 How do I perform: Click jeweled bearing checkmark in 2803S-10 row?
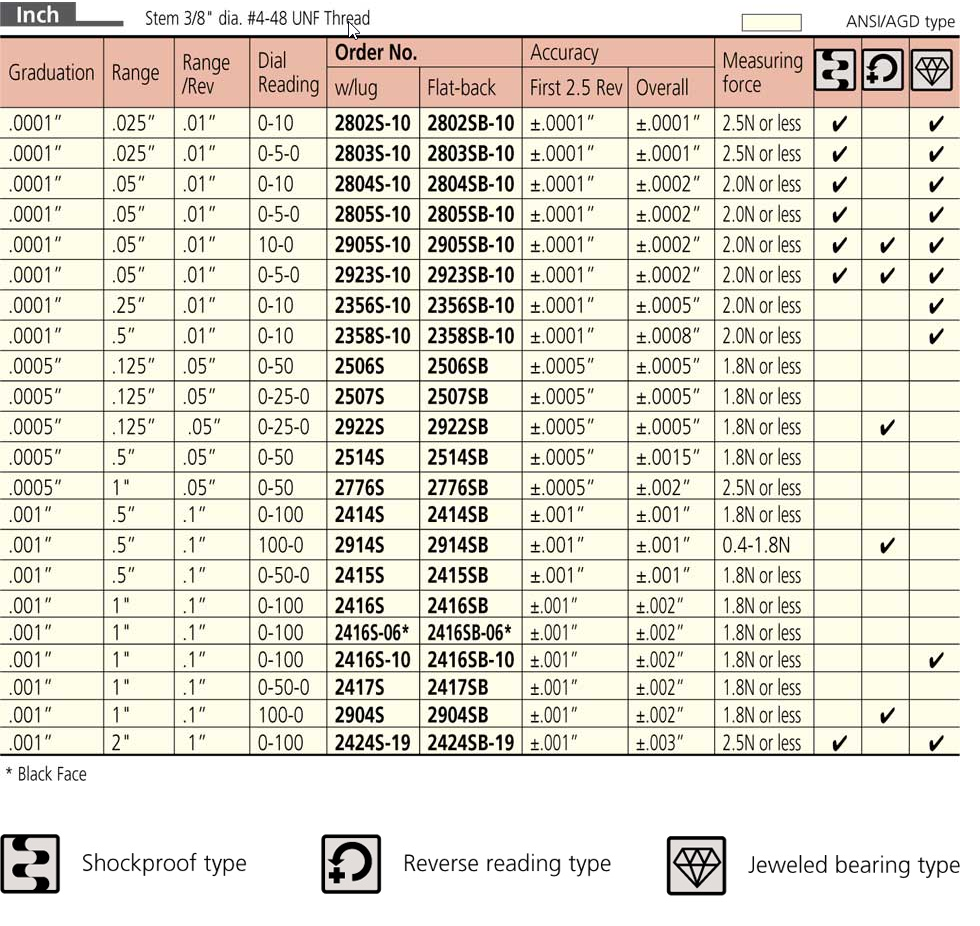[x=936, y=154]
